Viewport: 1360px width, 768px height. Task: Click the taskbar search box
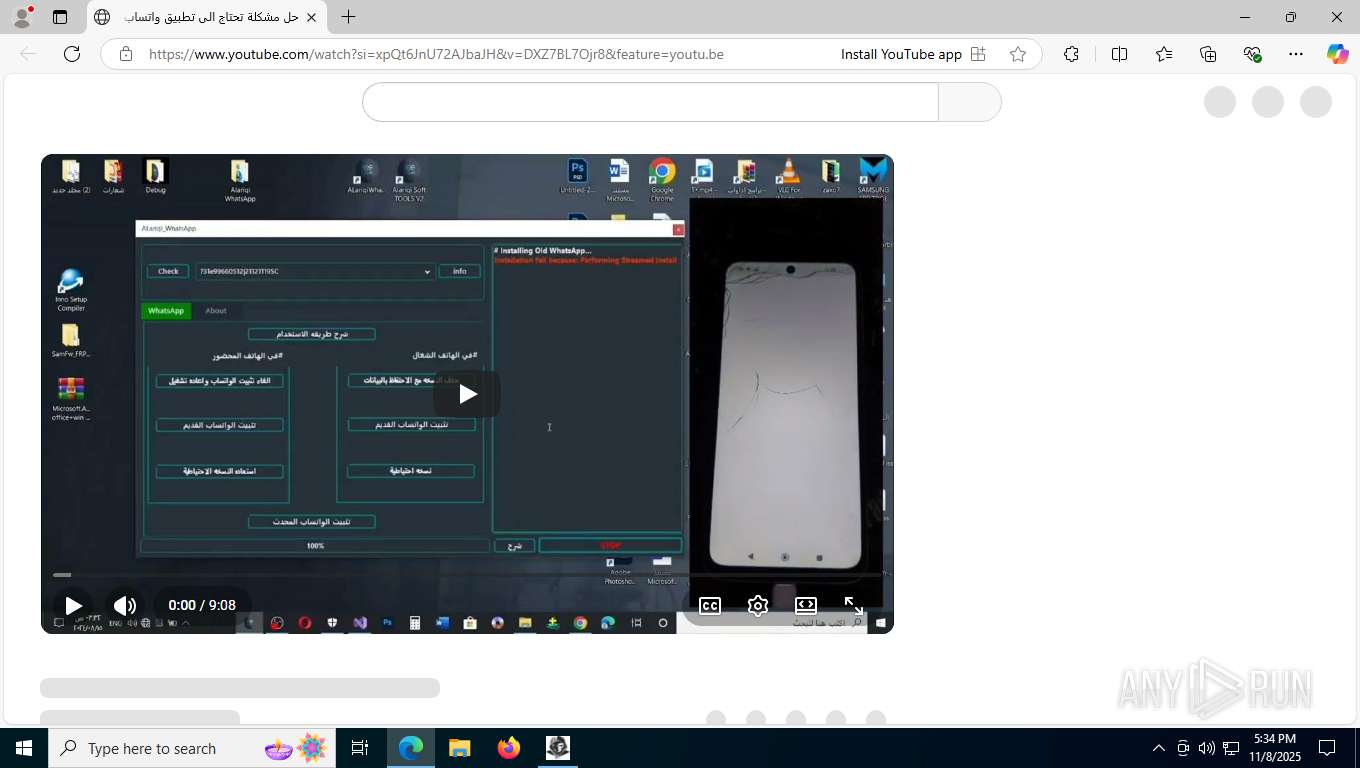point(192,748)
